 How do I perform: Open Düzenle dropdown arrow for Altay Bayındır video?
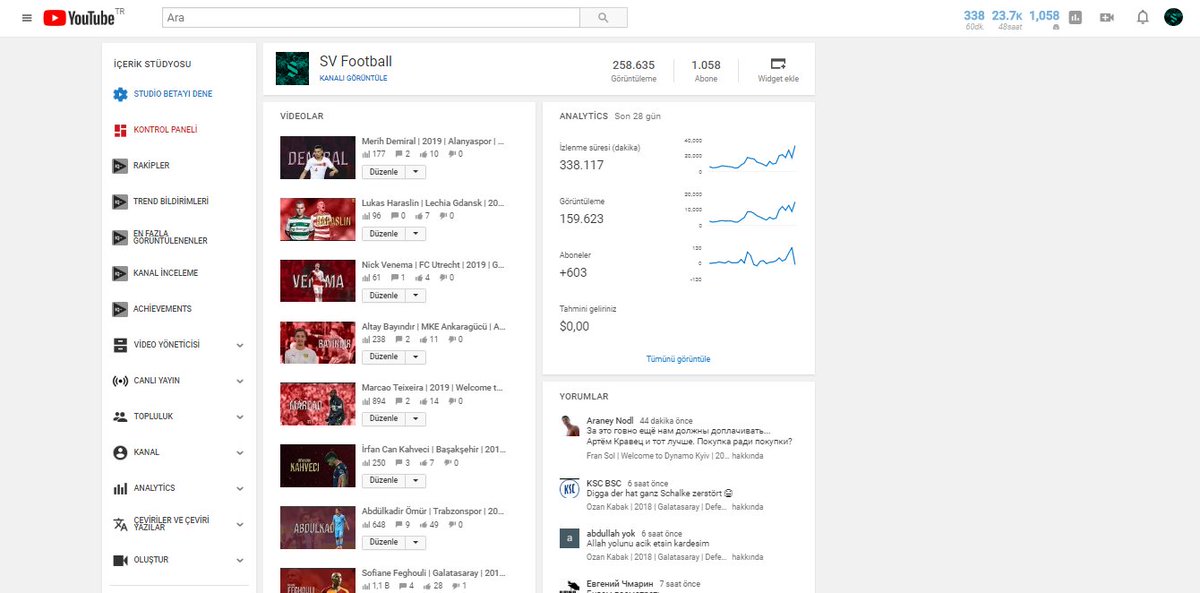click(415, 357)
